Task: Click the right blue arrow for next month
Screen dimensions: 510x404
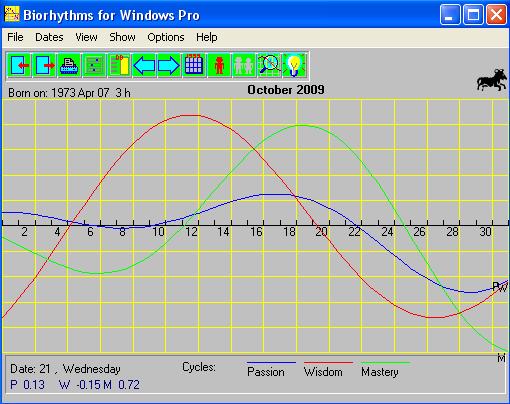Action: [x=169, y=65]
